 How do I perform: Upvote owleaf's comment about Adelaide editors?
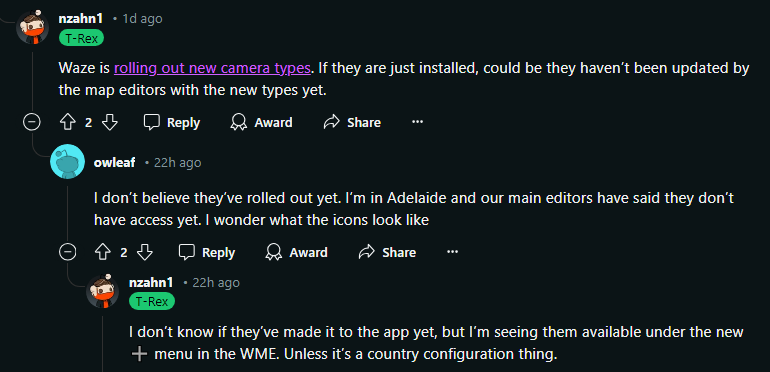103,252
